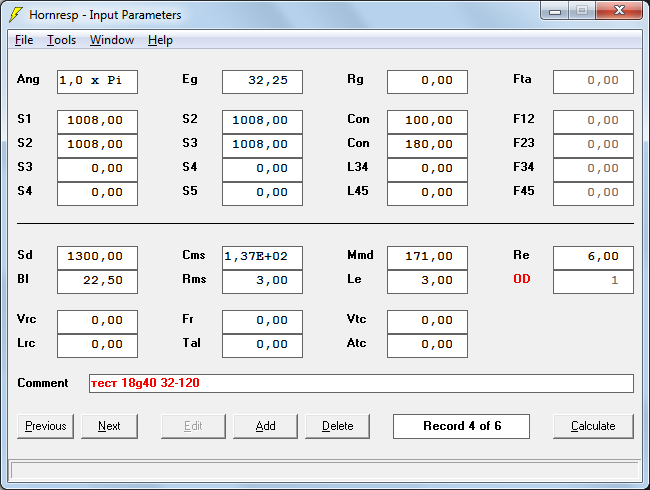Screen dimensions: 650x490
Task: Click the Calculate button
Action: click(x=593, y=426)
